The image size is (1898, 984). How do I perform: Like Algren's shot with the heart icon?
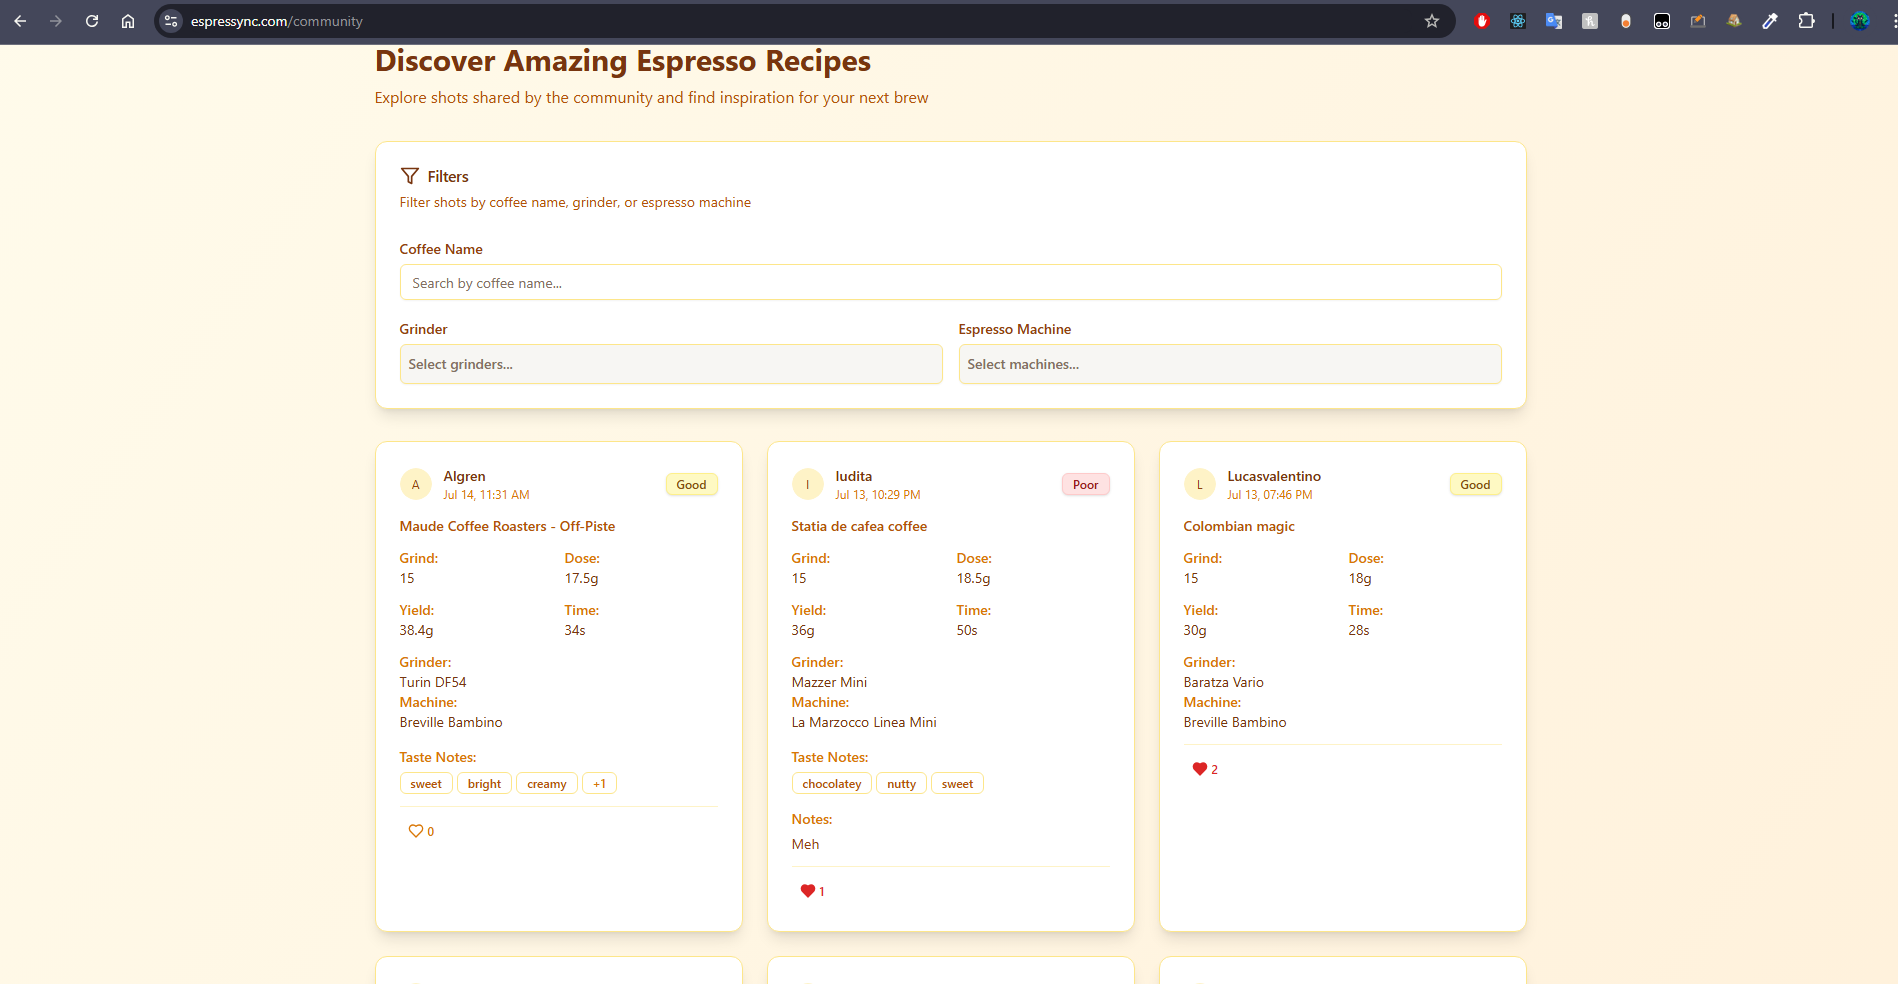click(x=416, y=831)
